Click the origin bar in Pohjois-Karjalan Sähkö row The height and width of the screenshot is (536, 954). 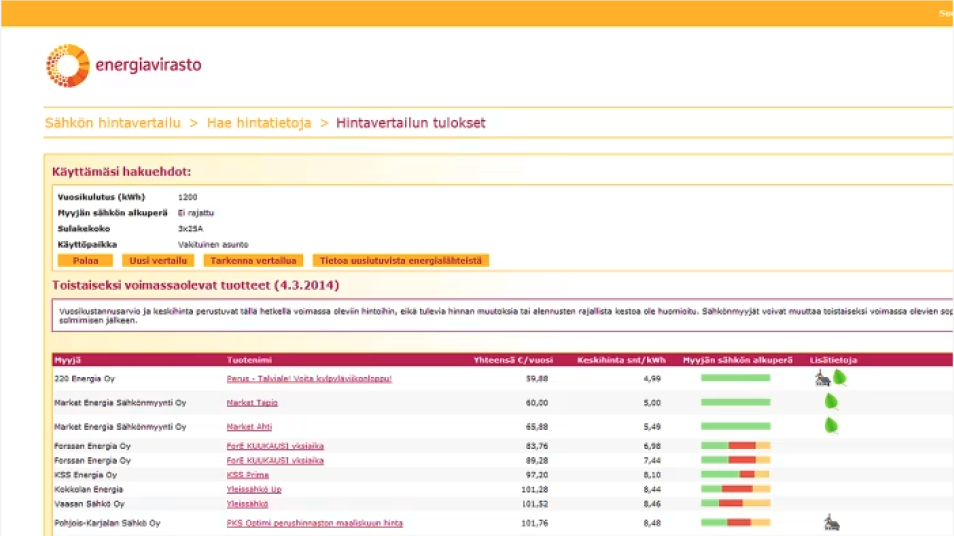coord(736,523)
